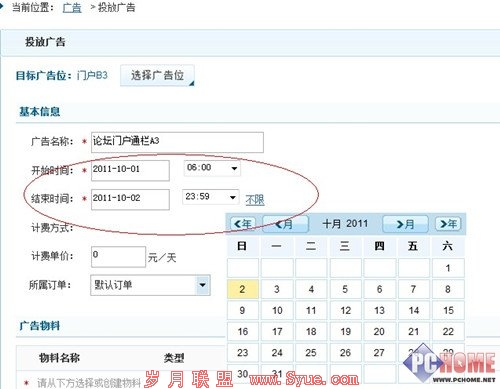Go to previous year in calendar

click(x=243, y=224)
